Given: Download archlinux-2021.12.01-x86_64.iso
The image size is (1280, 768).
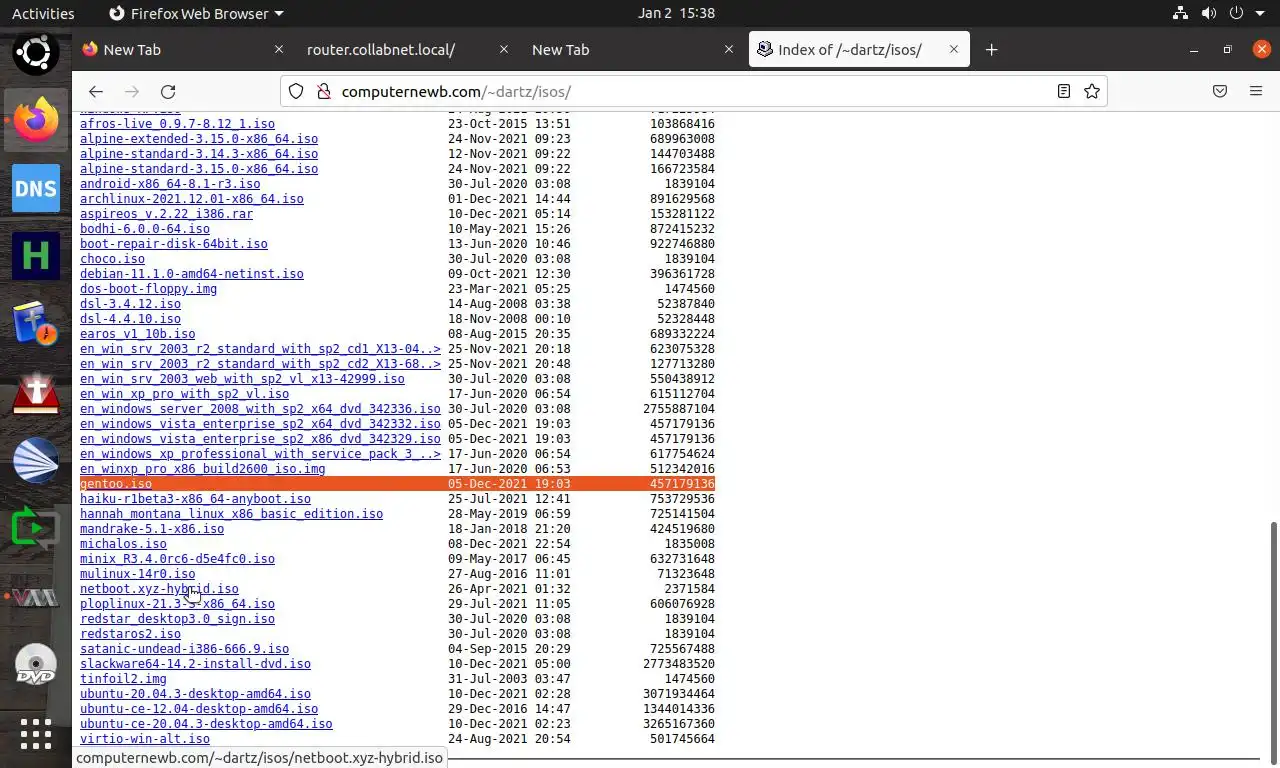Looking at the screenshot, I should click(192, 199).
